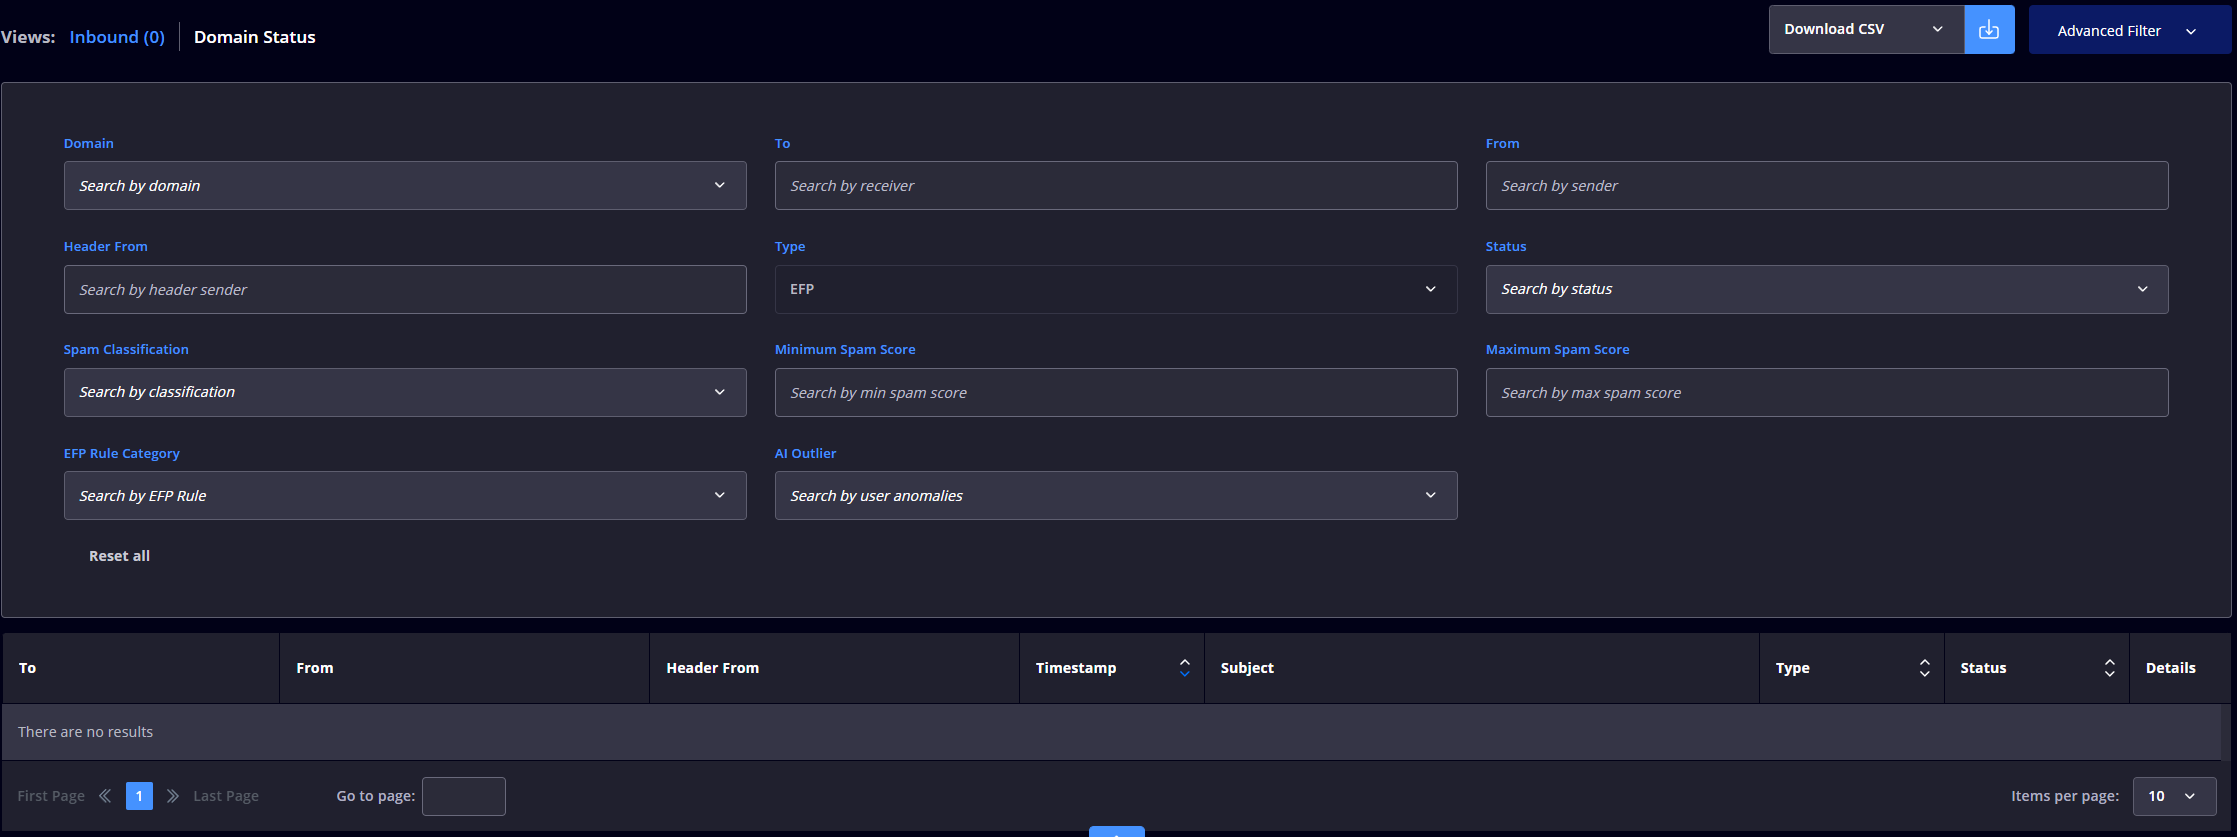
Task: Click the AI Outlier label
Action: pos(805,453)
